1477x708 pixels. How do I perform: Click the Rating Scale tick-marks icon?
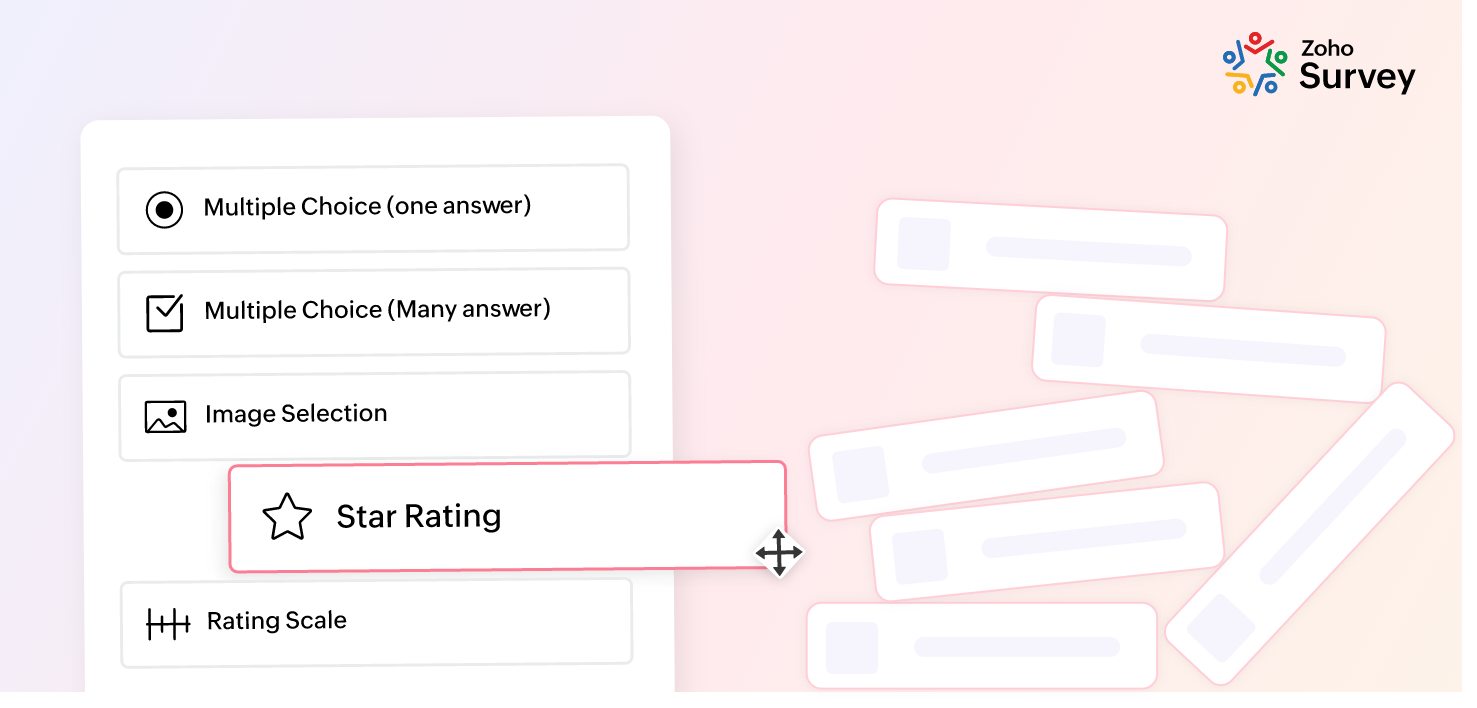click(x=168, y=624)
